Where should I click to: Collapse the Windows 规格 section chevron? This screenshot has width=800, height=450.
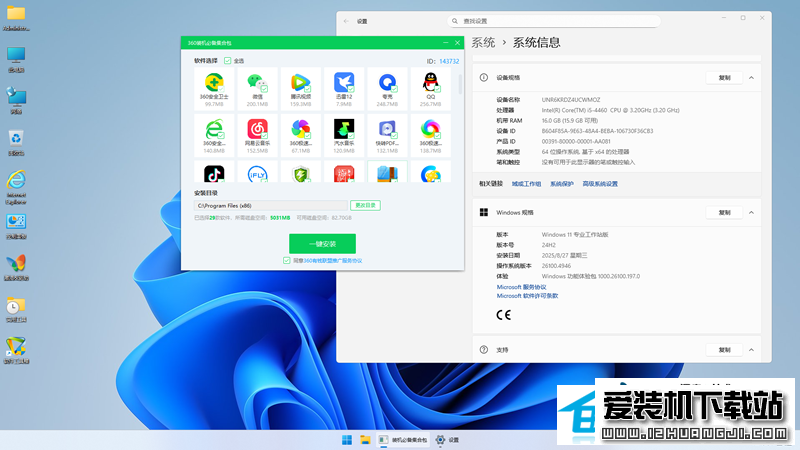click(752, 212)
